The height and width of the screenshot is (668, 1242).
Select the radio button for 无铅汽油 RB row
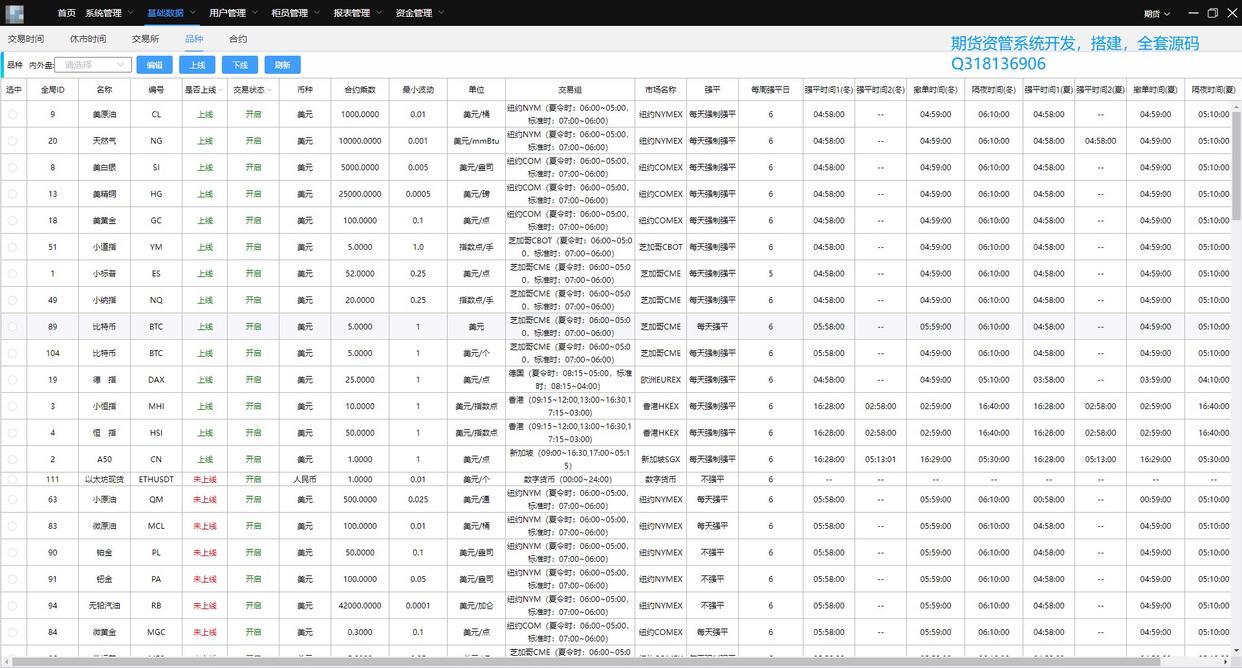[13, 605]
